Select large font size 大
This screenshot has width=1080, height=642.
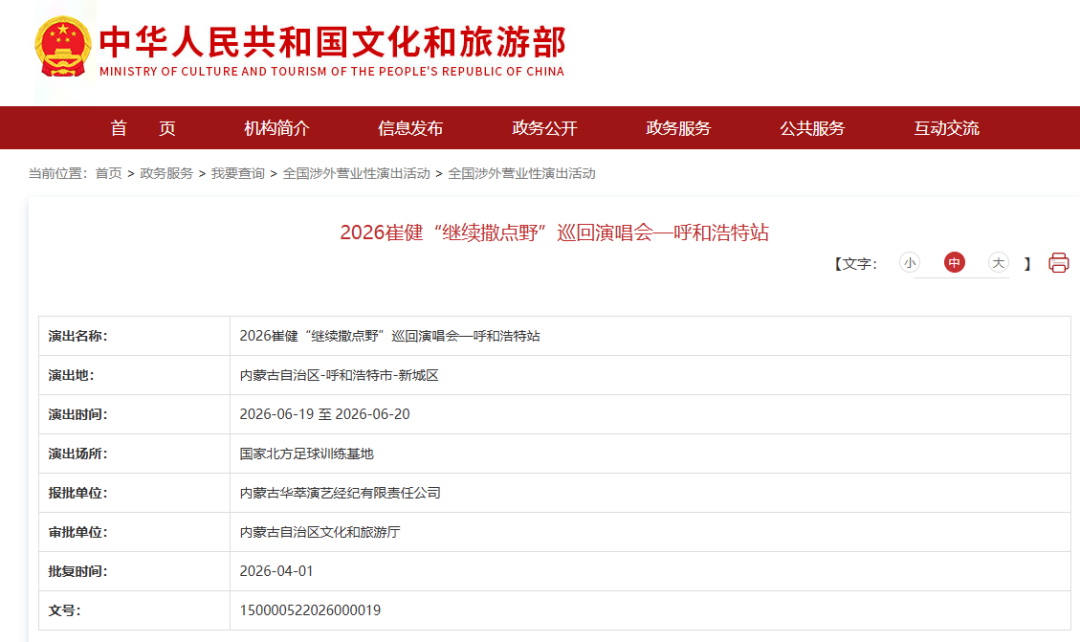998,263
